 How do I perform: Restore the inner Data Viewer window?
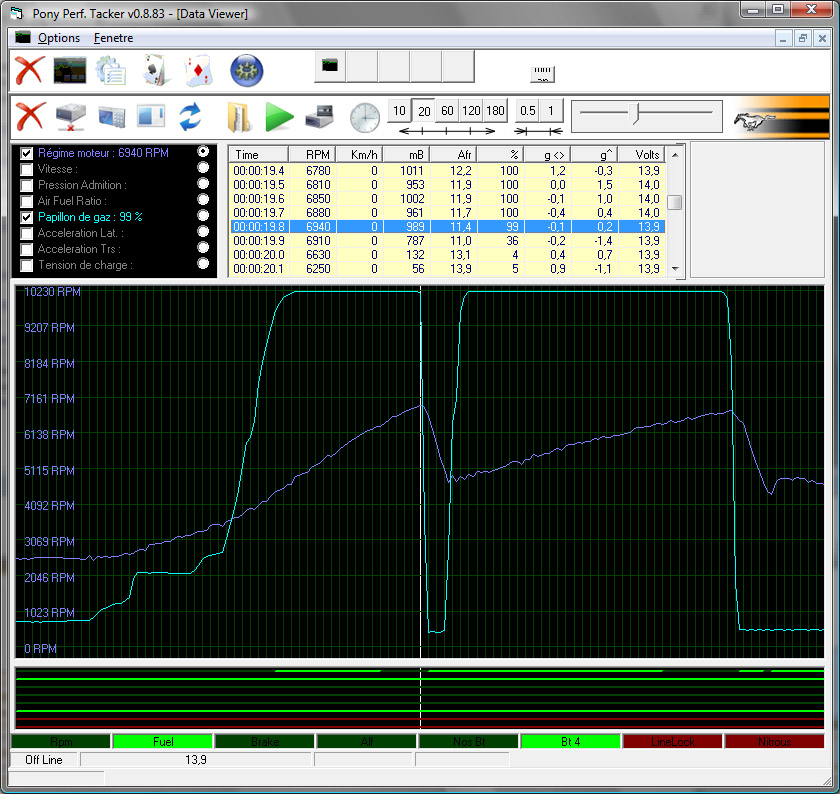[x=802, y=38]
